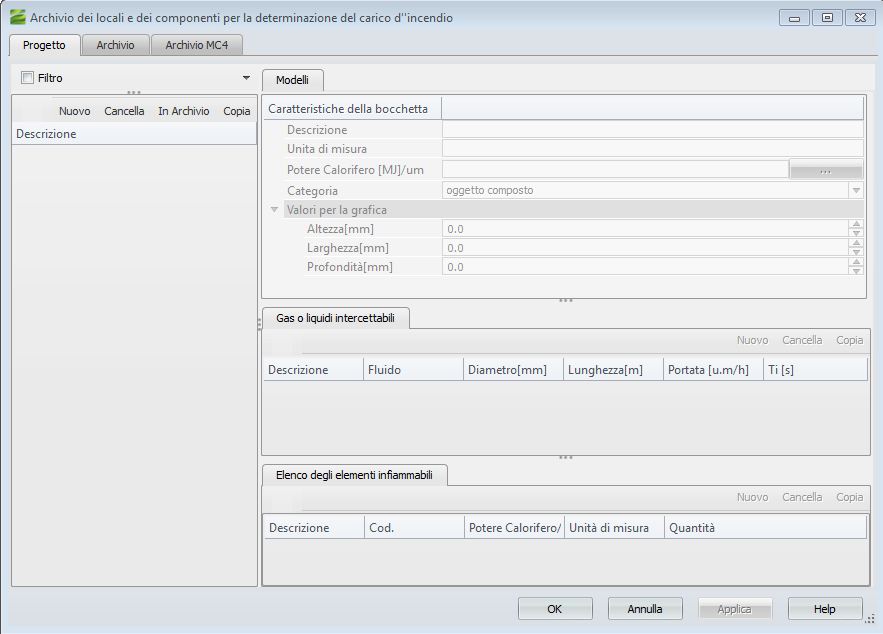Click In Archivio in the left toolbar
883x634 pixels.
click(183, 111)
